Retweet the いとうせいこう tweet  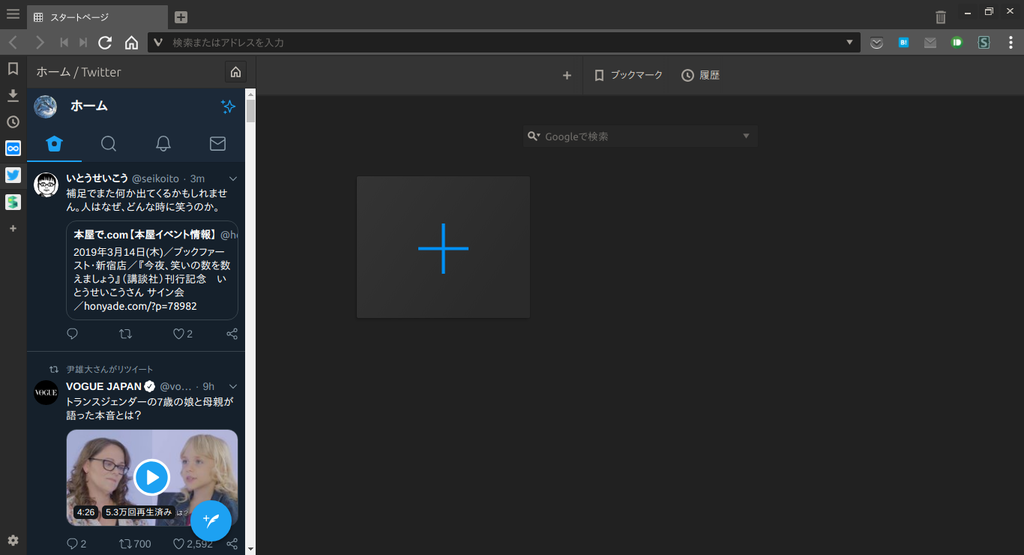coord(125,334)
